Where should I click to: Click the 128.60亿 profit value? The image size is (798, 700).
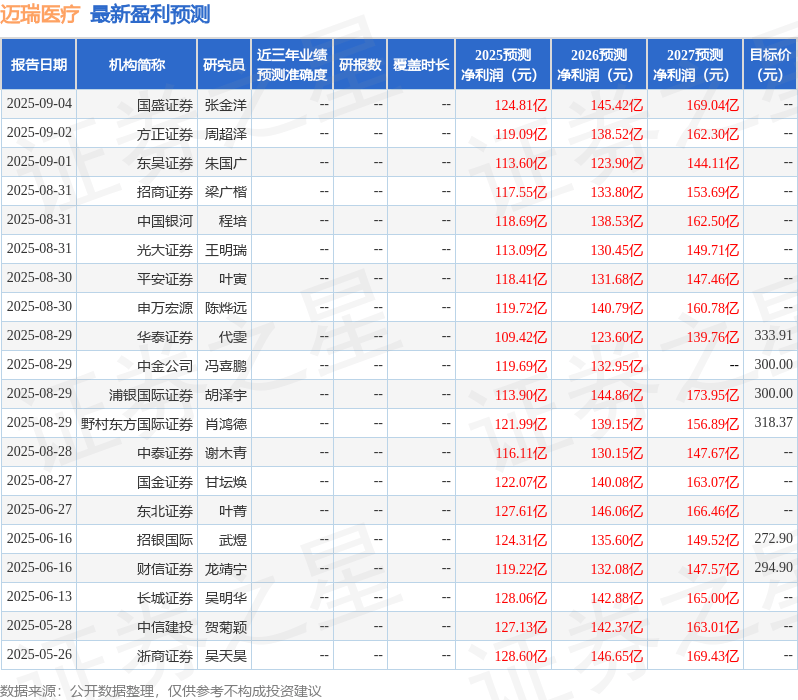point(521,657)
